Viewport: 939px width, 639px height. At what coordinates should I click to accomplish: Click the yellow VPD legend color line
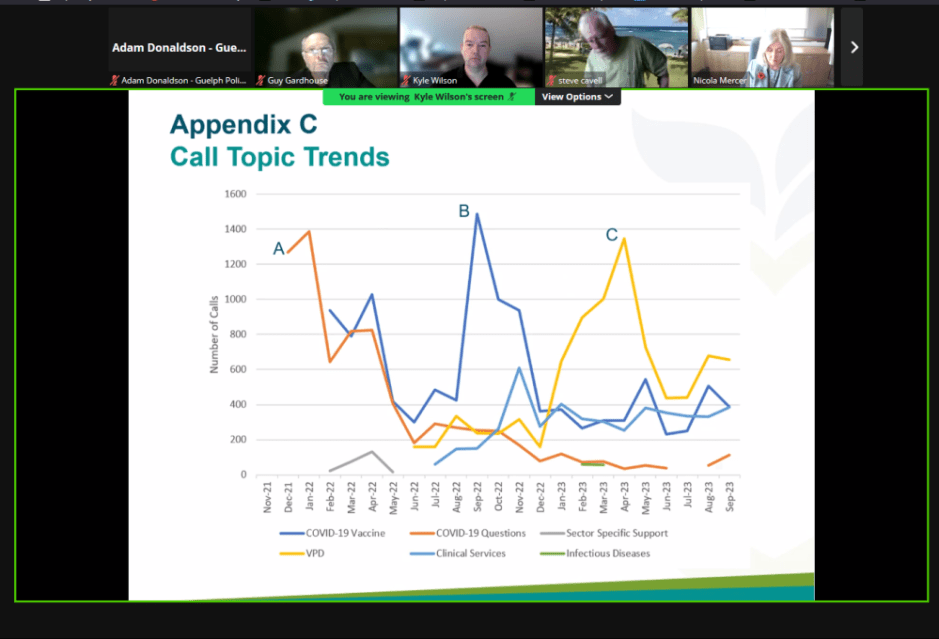[x=295, y=553]
